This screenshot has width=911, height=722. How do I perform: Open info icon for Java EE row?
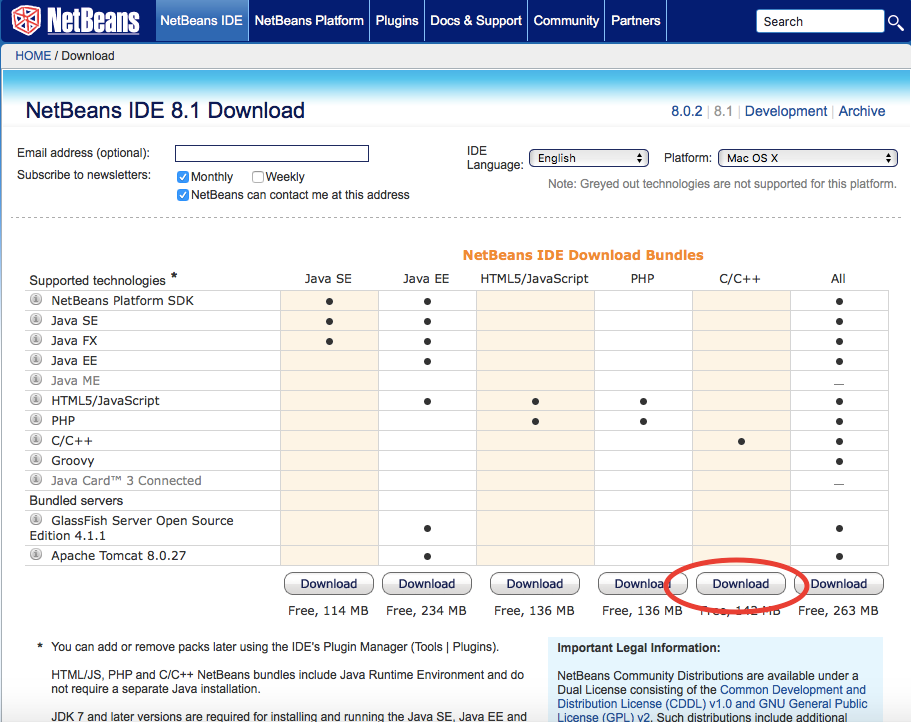pos(36,360)
